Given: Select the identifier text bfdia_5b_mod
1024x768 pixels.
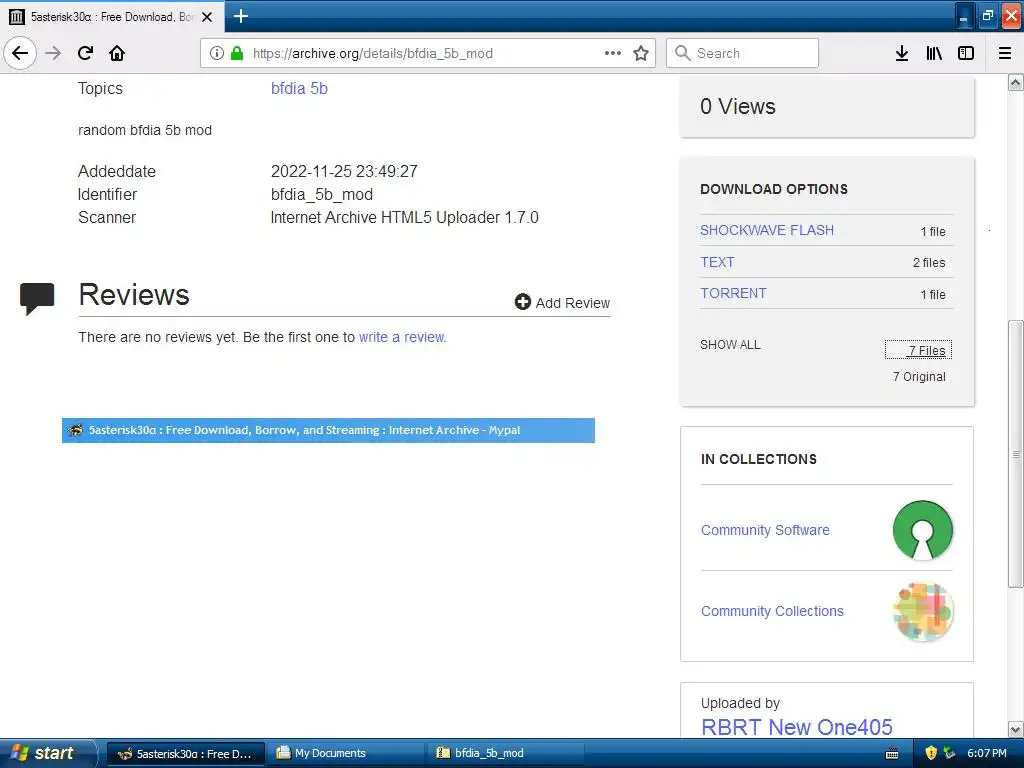Looking at the screenshot, I should click(x=322, y=195).
